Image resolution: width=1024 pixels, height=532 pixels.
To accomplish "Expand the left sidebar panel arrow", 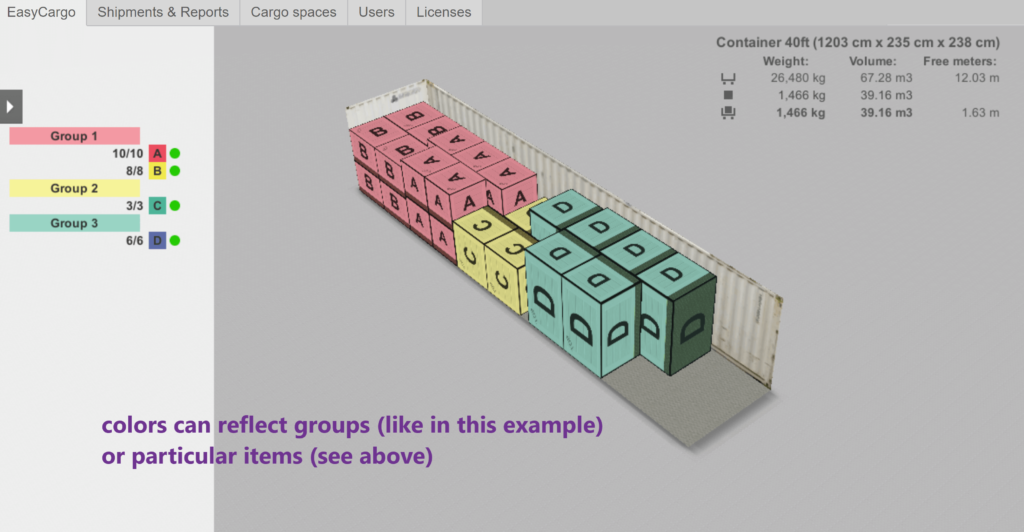I will pos(11,106).
